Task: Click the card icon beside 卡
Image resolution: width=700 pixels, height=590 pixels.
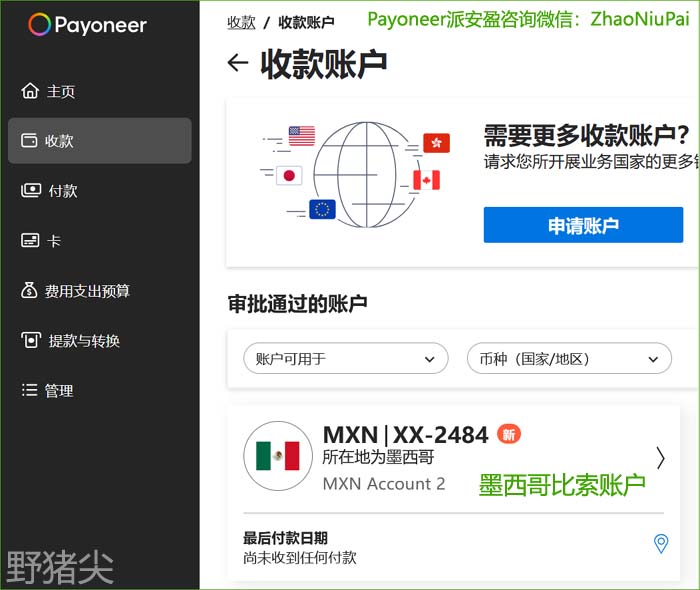Action: [30, 240]
